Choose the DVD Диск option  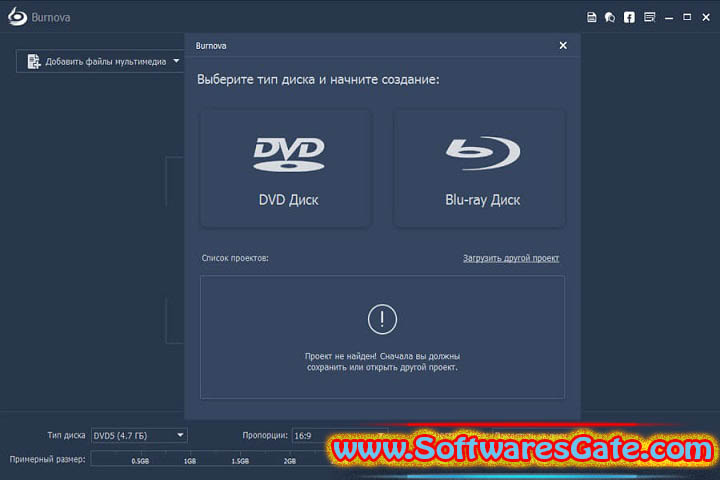point(286,168)
